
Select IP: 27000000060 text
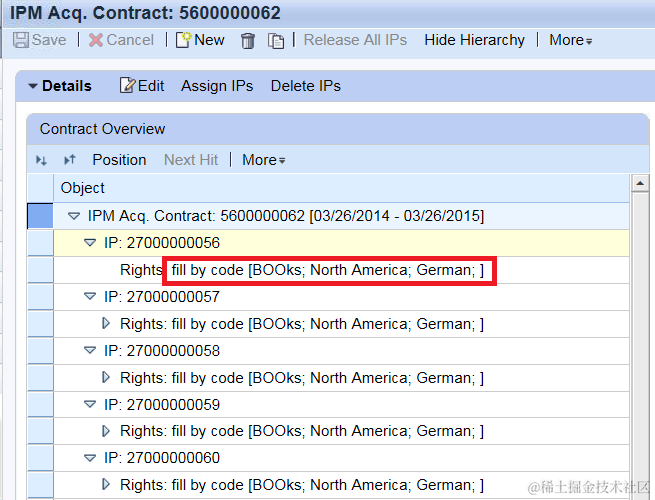pyautogui.click(x=162, y=458)
